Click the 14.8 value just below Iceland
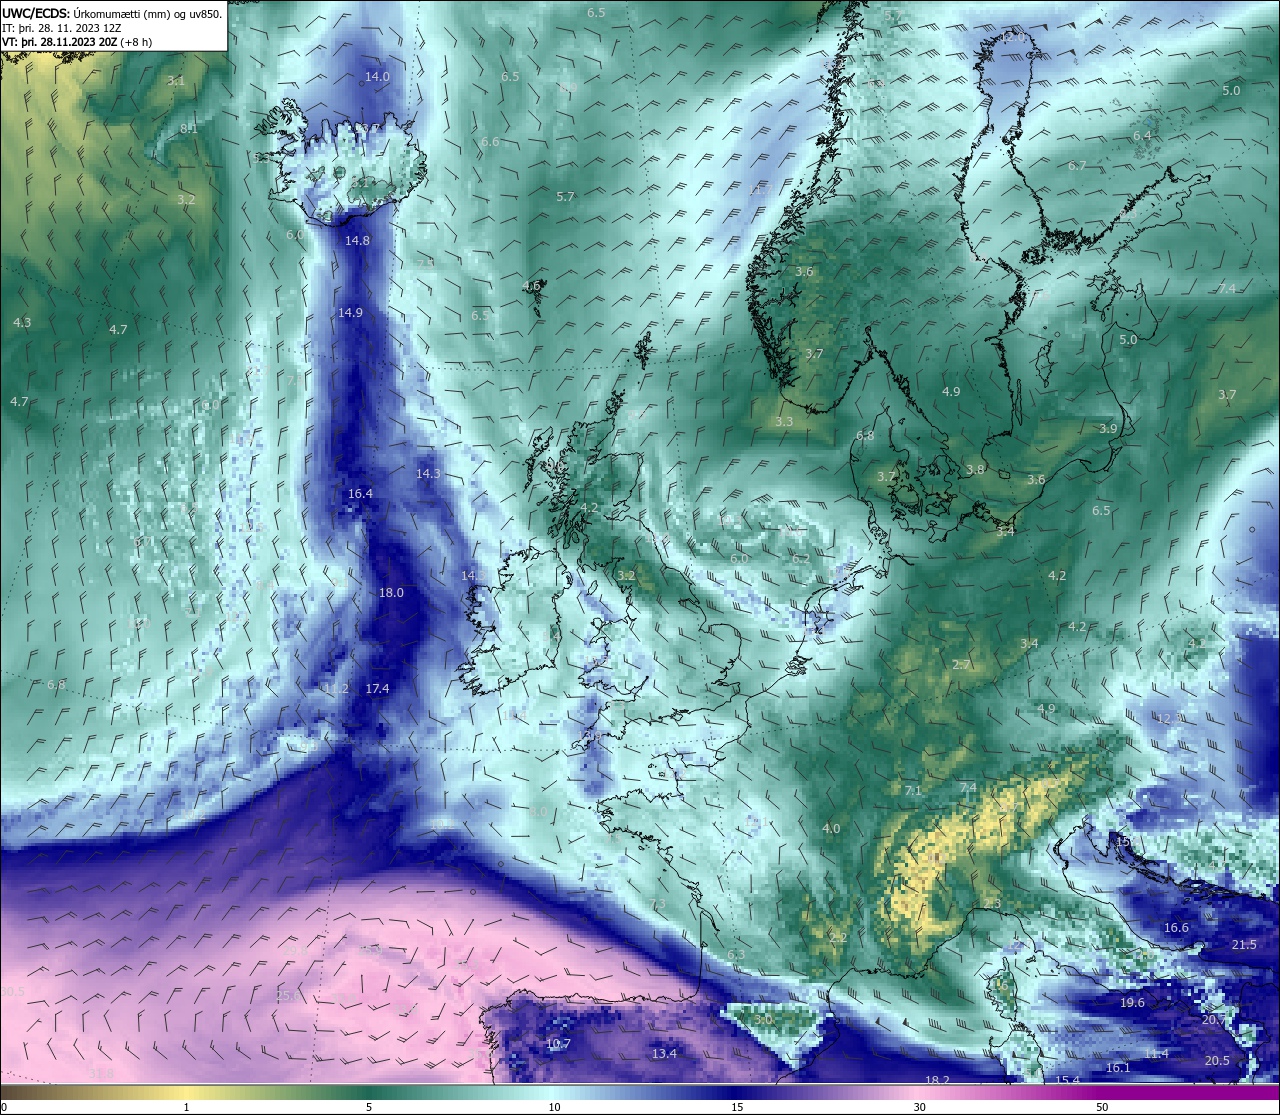The image size is (1280, 1115). pos(357,241)
